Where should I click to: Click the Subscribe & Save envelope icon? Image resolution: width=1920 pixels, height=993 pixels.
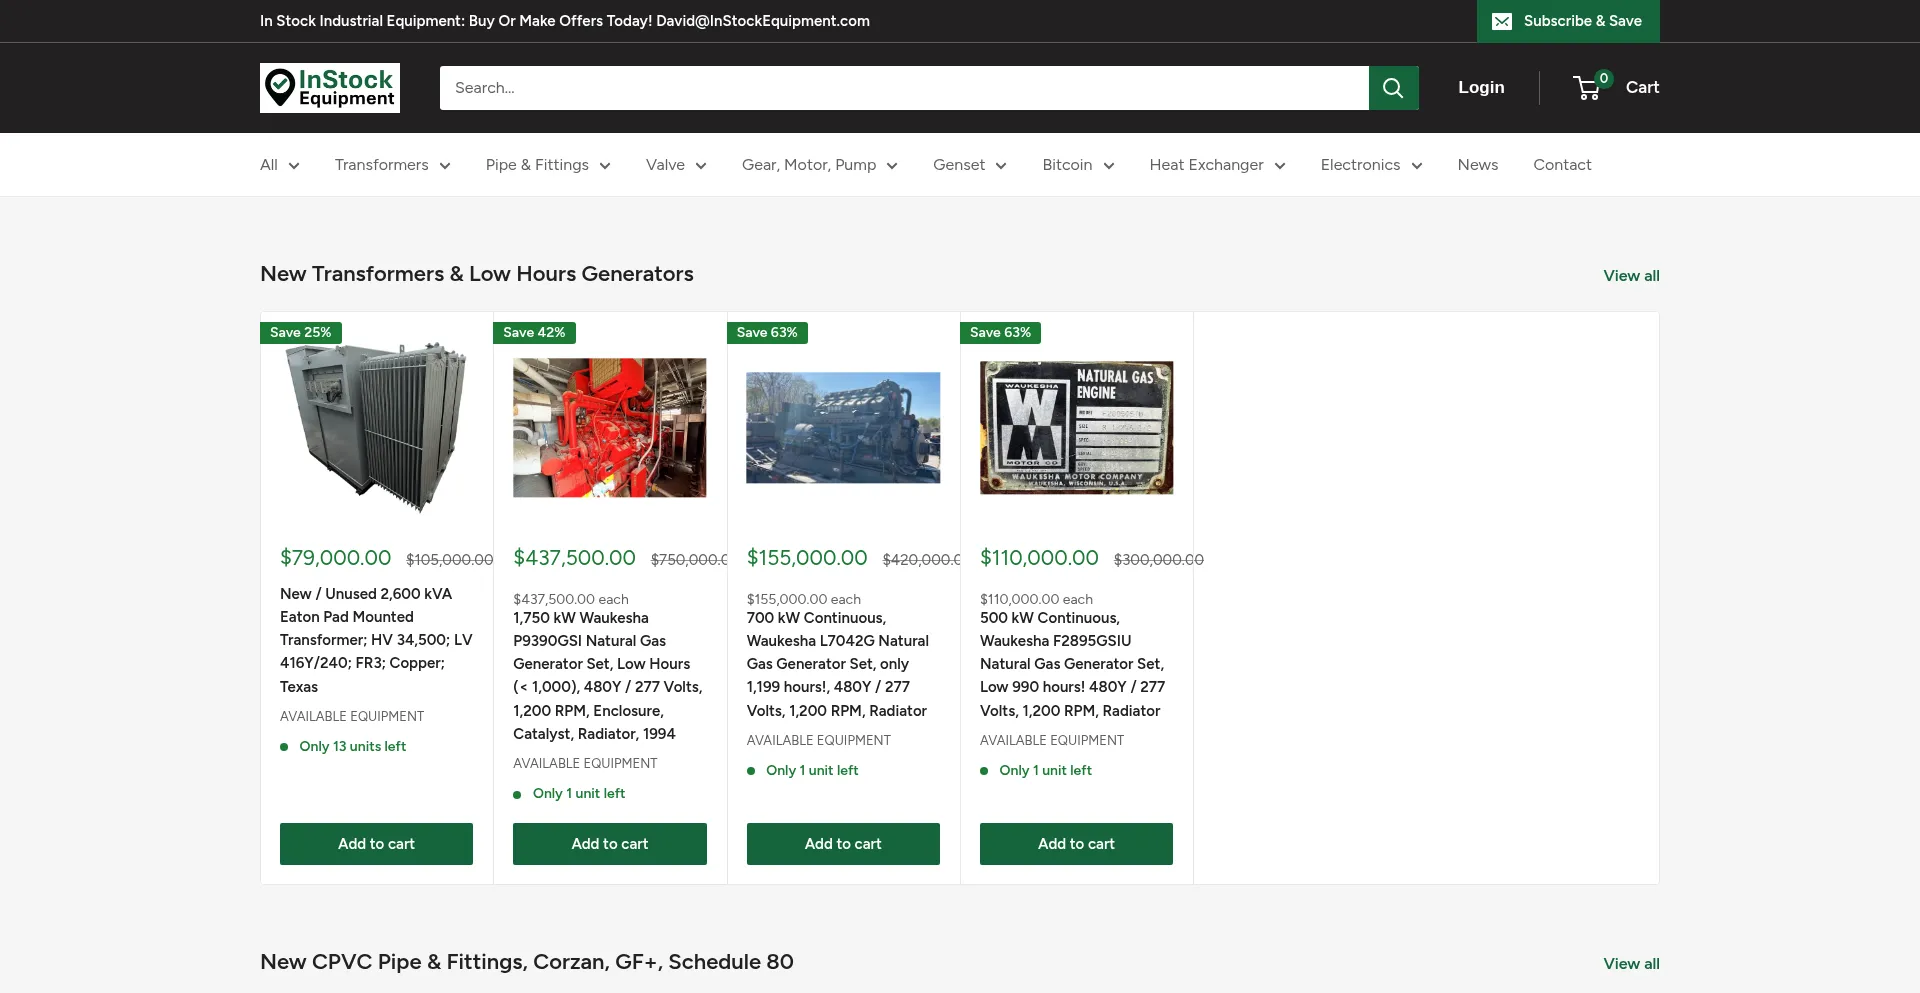(1502, 21)
